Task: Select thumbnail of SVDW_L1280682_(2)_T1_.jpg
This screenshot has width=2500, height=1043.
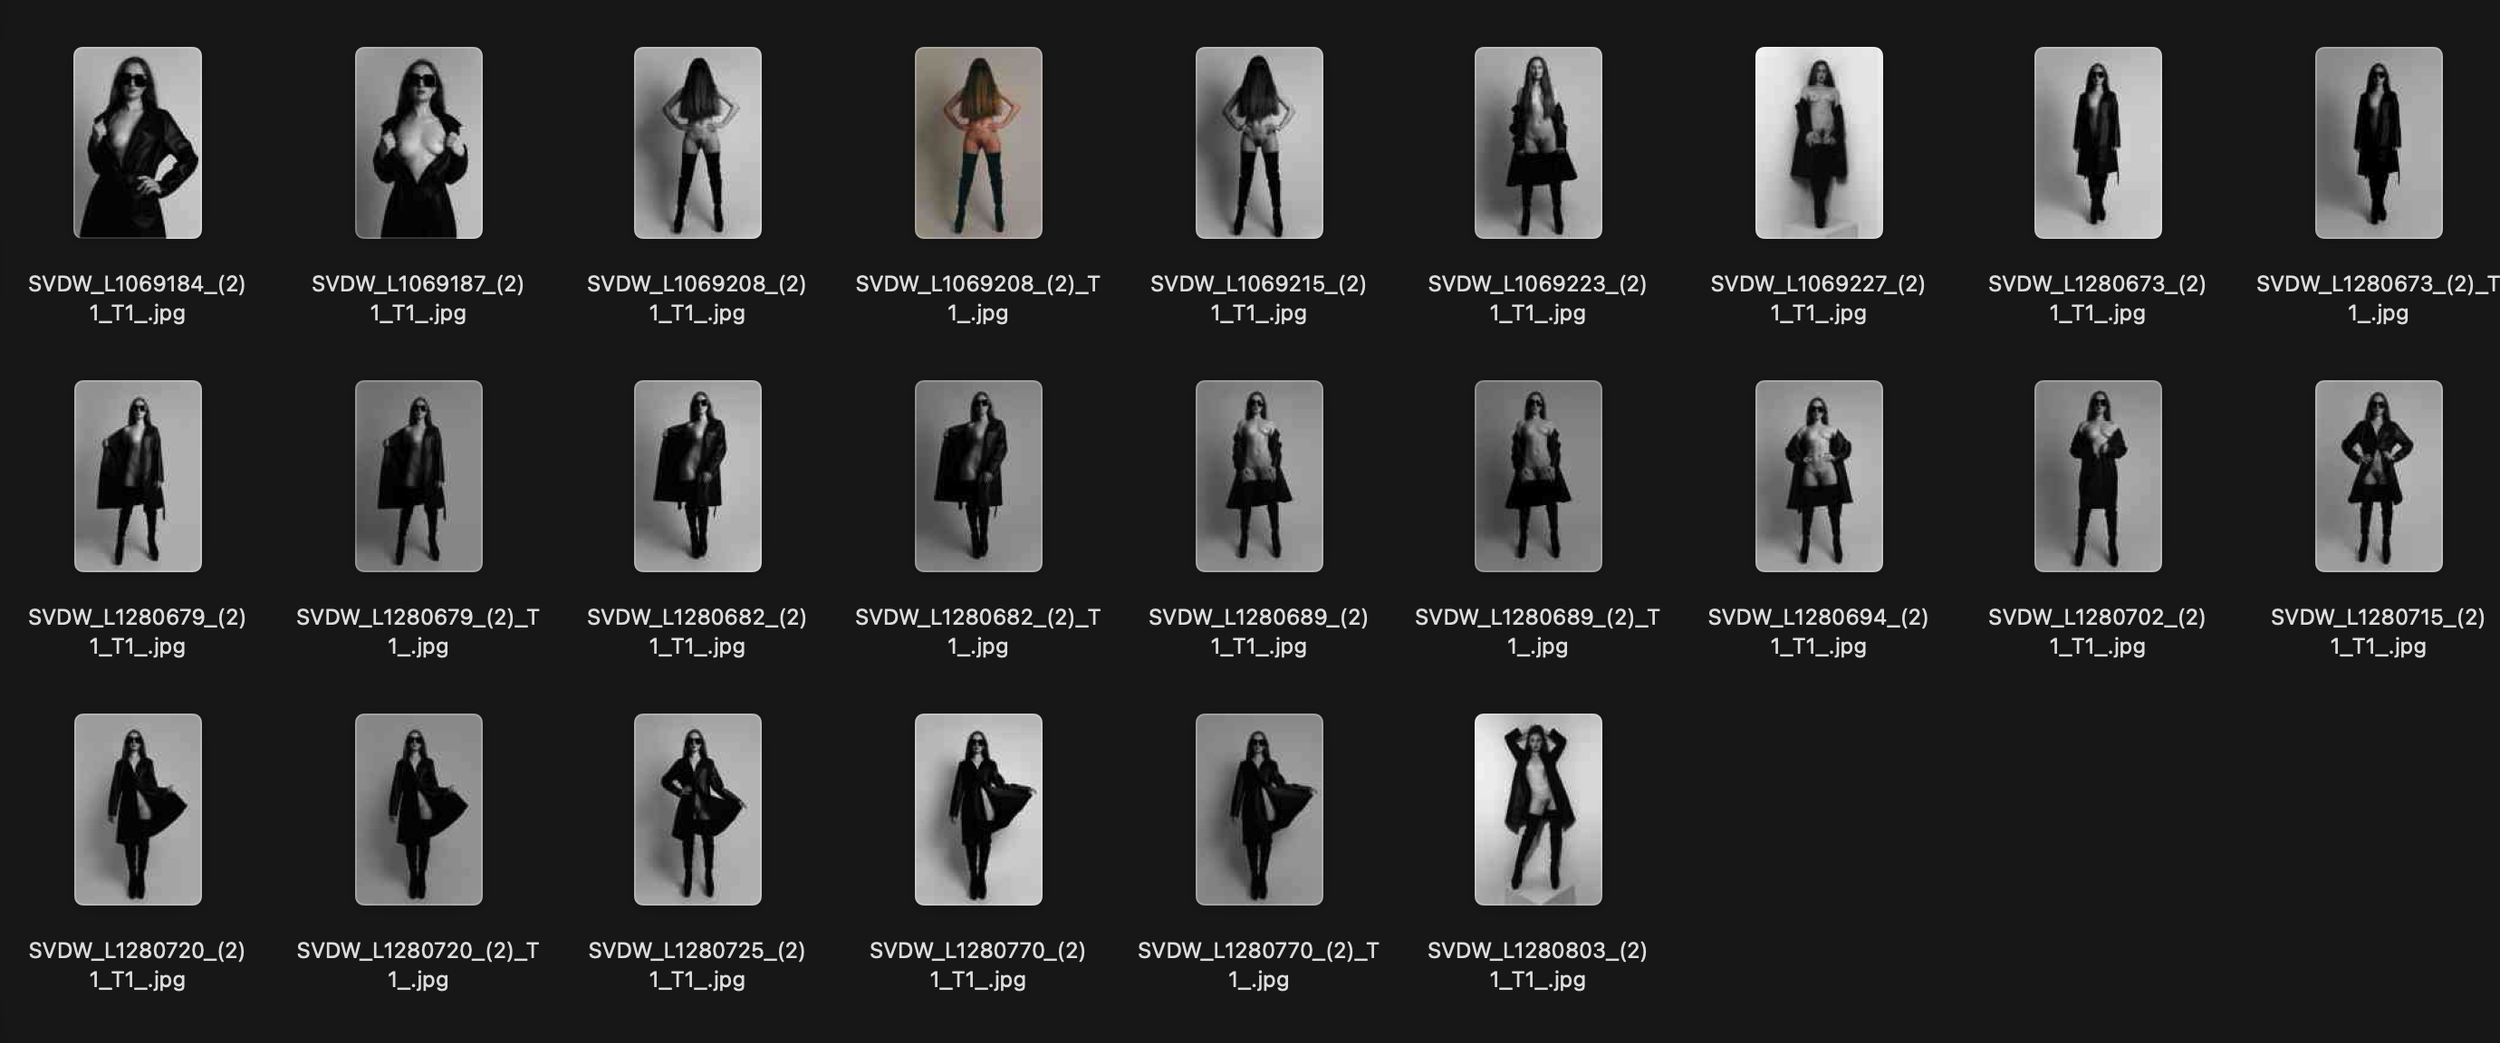Action: pyautogui.click(x=978, y=476)
